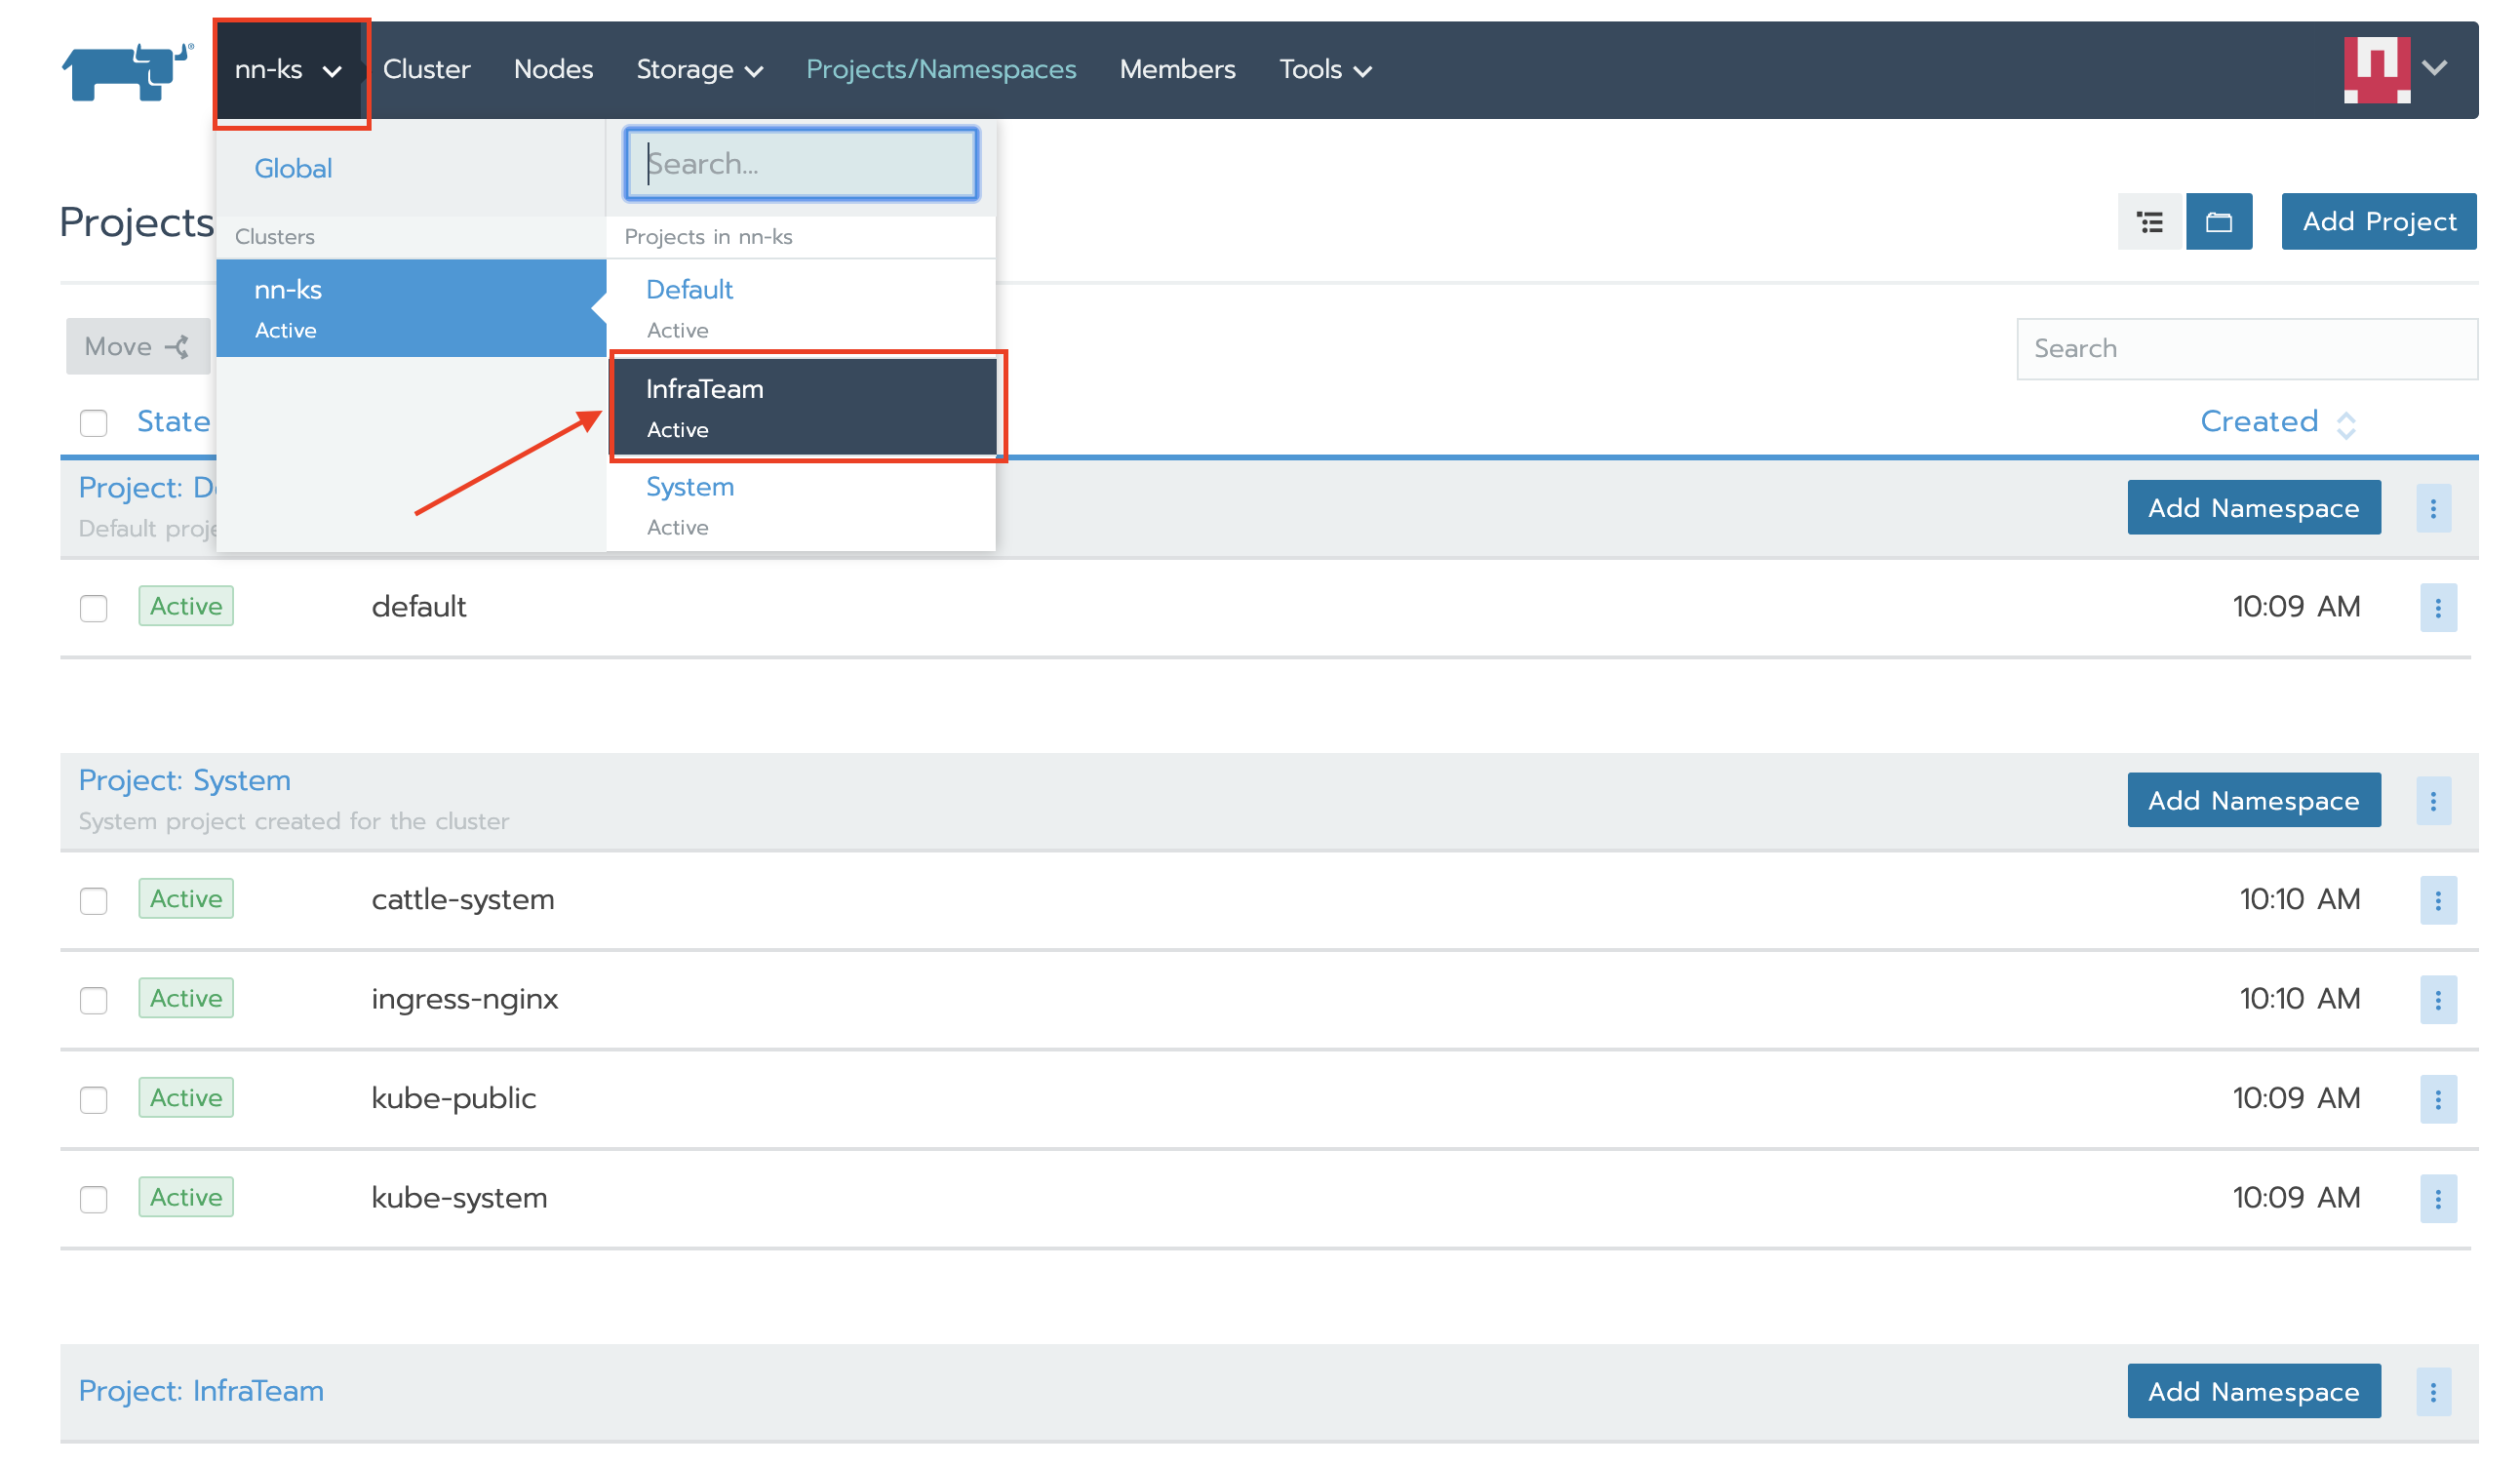Go to the Members tab
The height and width of the screenshot is (1467, 2520).
[x=1177, y=70]
